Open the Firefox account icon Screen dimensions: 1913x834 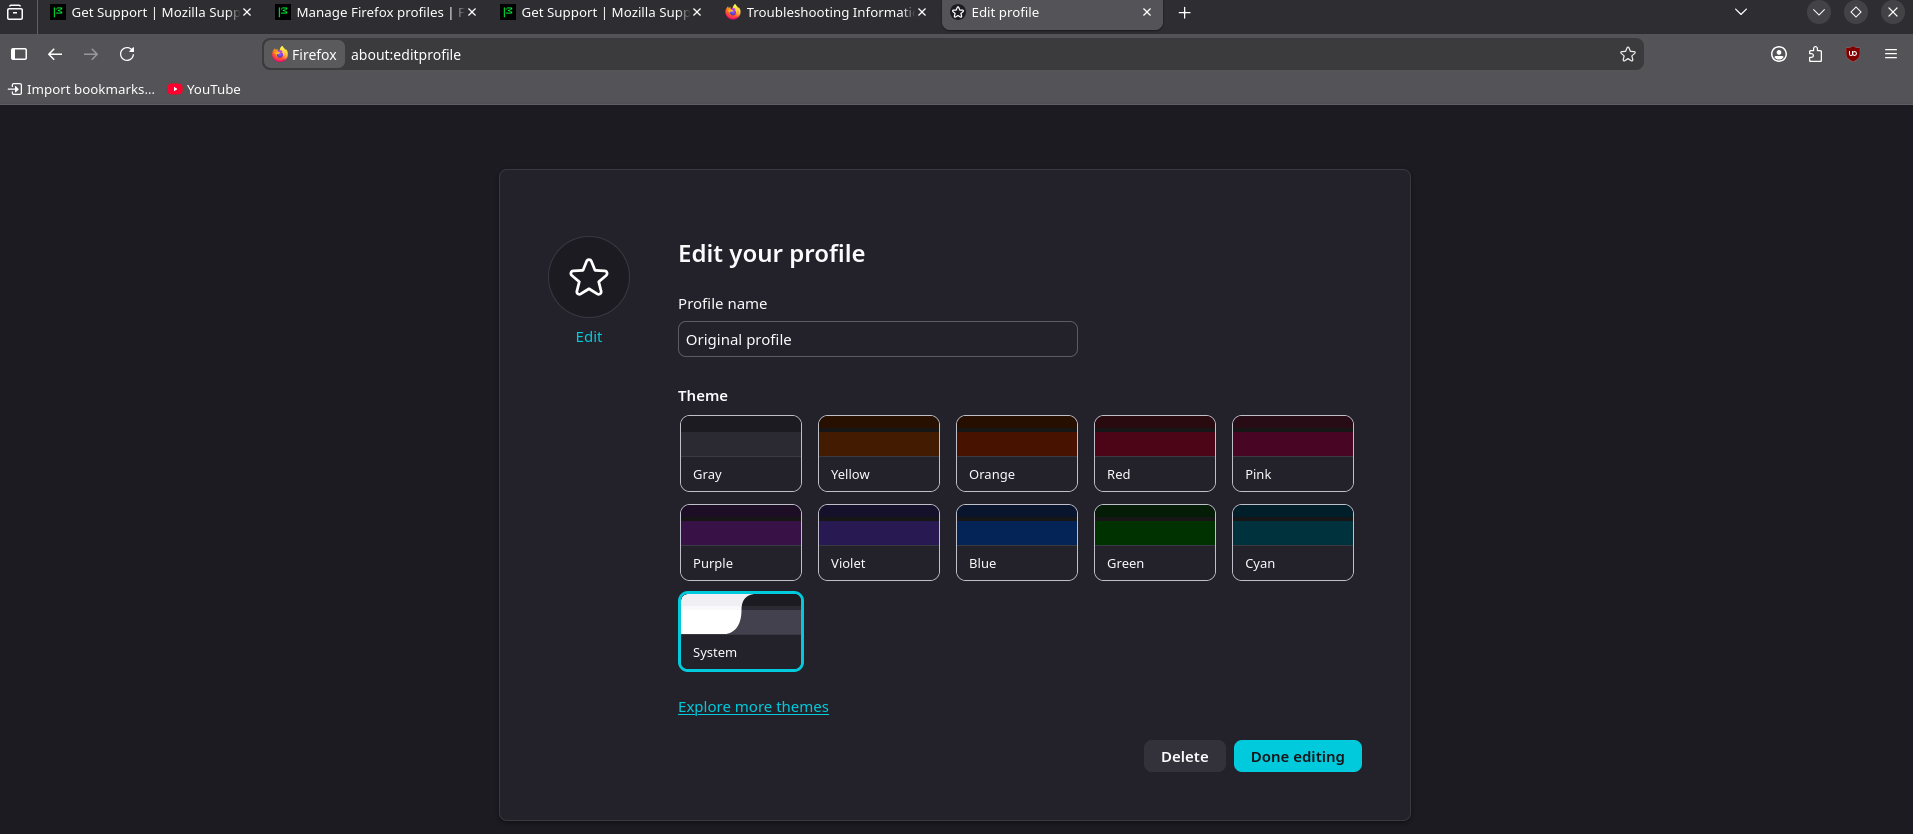(1778, 54)
